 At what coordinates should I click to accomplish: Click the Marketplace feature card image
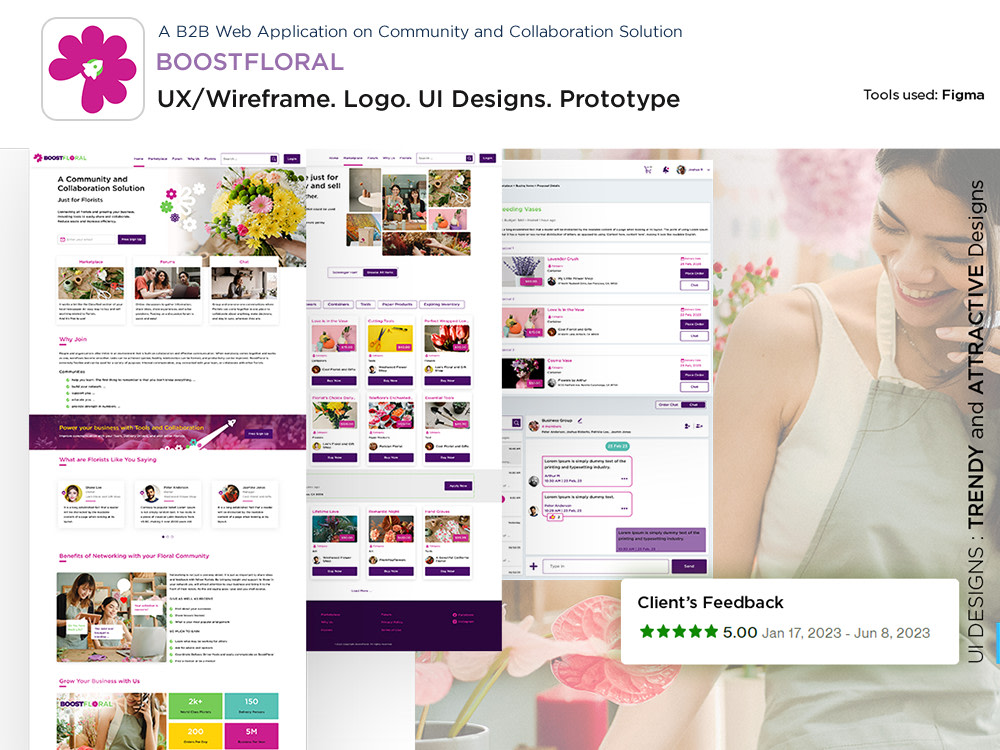(91, 283)
